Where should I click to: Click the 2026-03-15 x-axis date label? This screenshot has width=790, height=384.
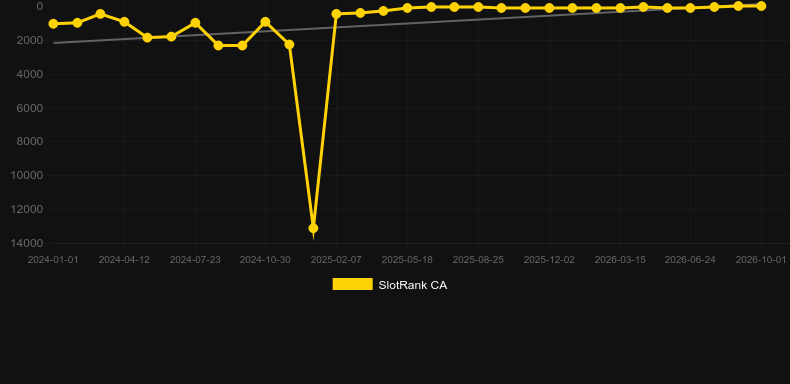(x=620, y=260)
